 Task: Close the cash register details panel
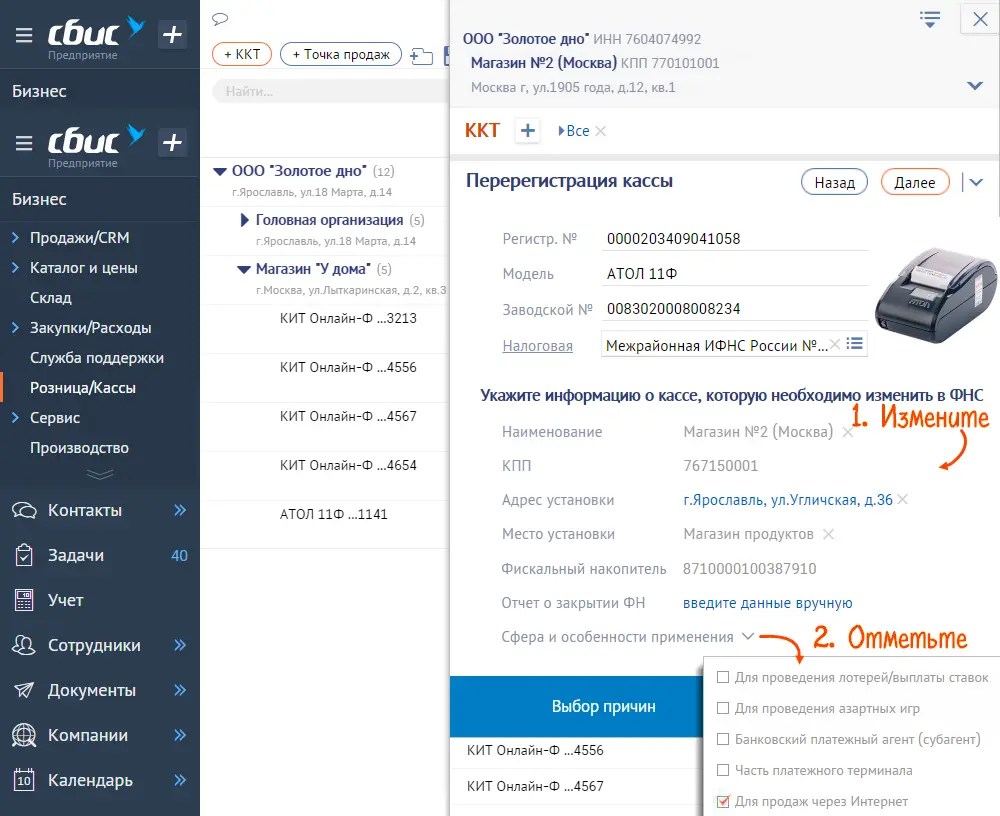coord(980,19)
